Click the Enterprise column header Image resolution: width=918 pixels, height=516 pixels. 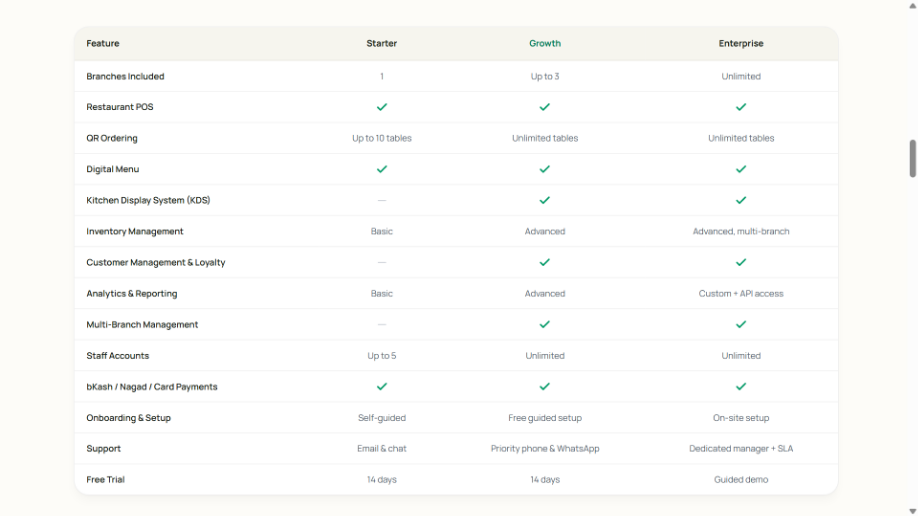click(741, 43)
